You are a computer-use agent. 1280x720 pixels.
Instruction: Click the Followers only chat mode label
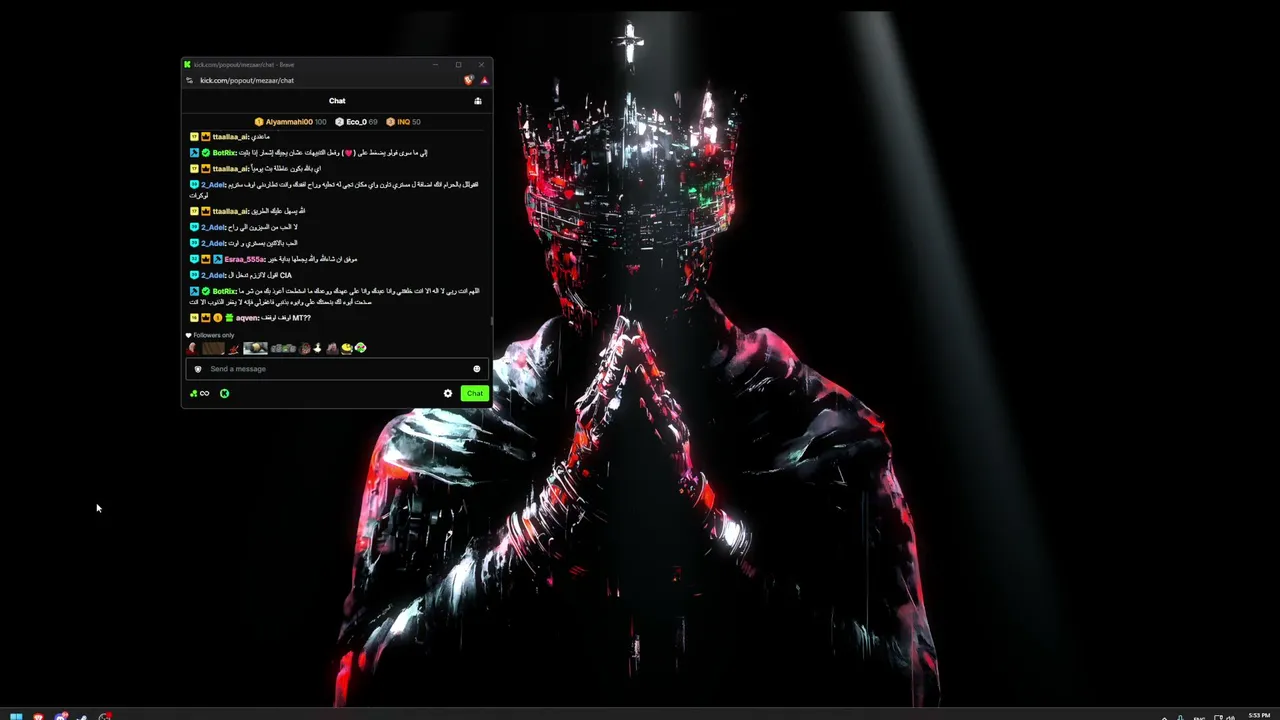214,335
